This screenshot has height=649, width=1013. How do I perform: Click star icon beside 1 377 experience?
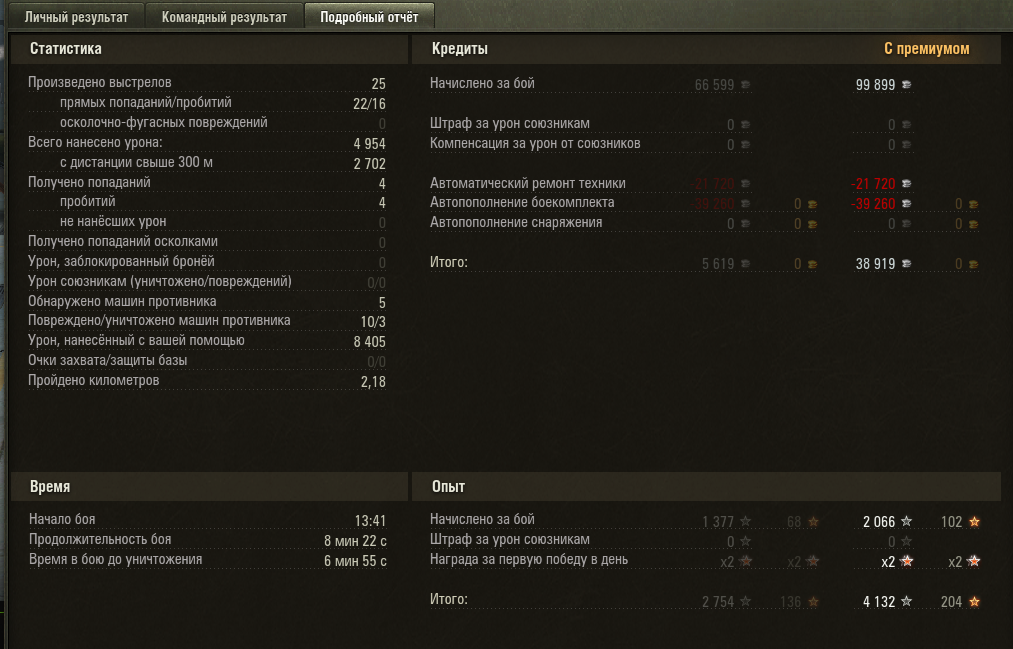[x=746, y=521]
